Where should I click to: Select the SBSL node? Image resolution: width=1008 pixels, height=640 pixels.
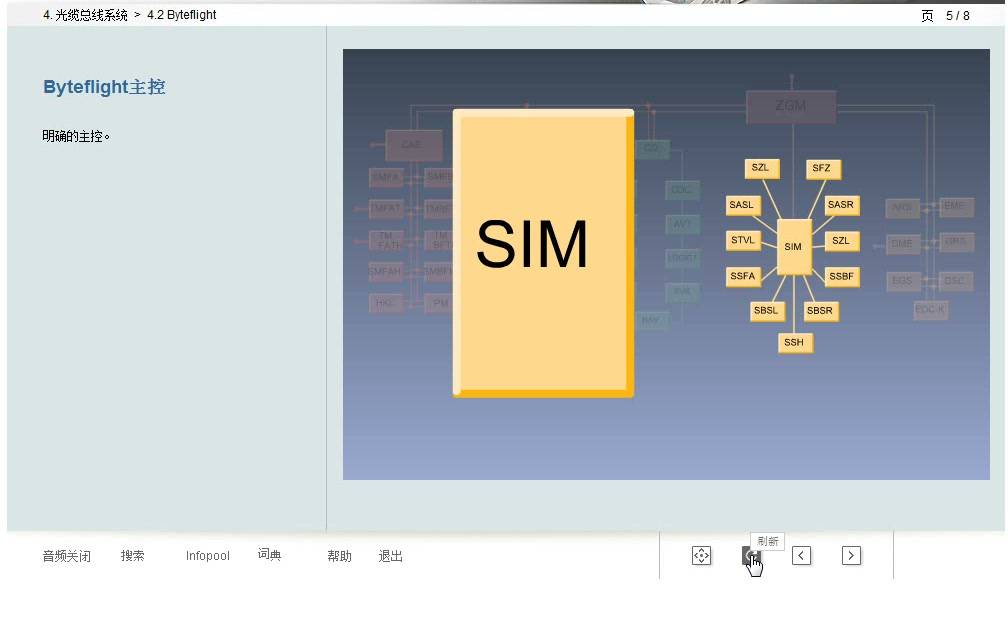click(x=767, y=312)
